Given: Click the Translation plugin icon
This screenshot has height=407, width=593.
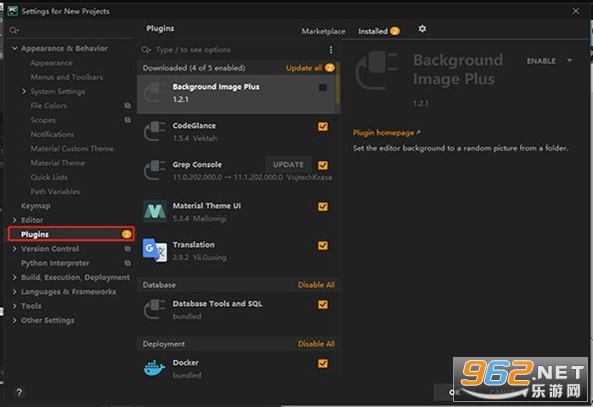Looking at the screenshot, I should 154,250.
